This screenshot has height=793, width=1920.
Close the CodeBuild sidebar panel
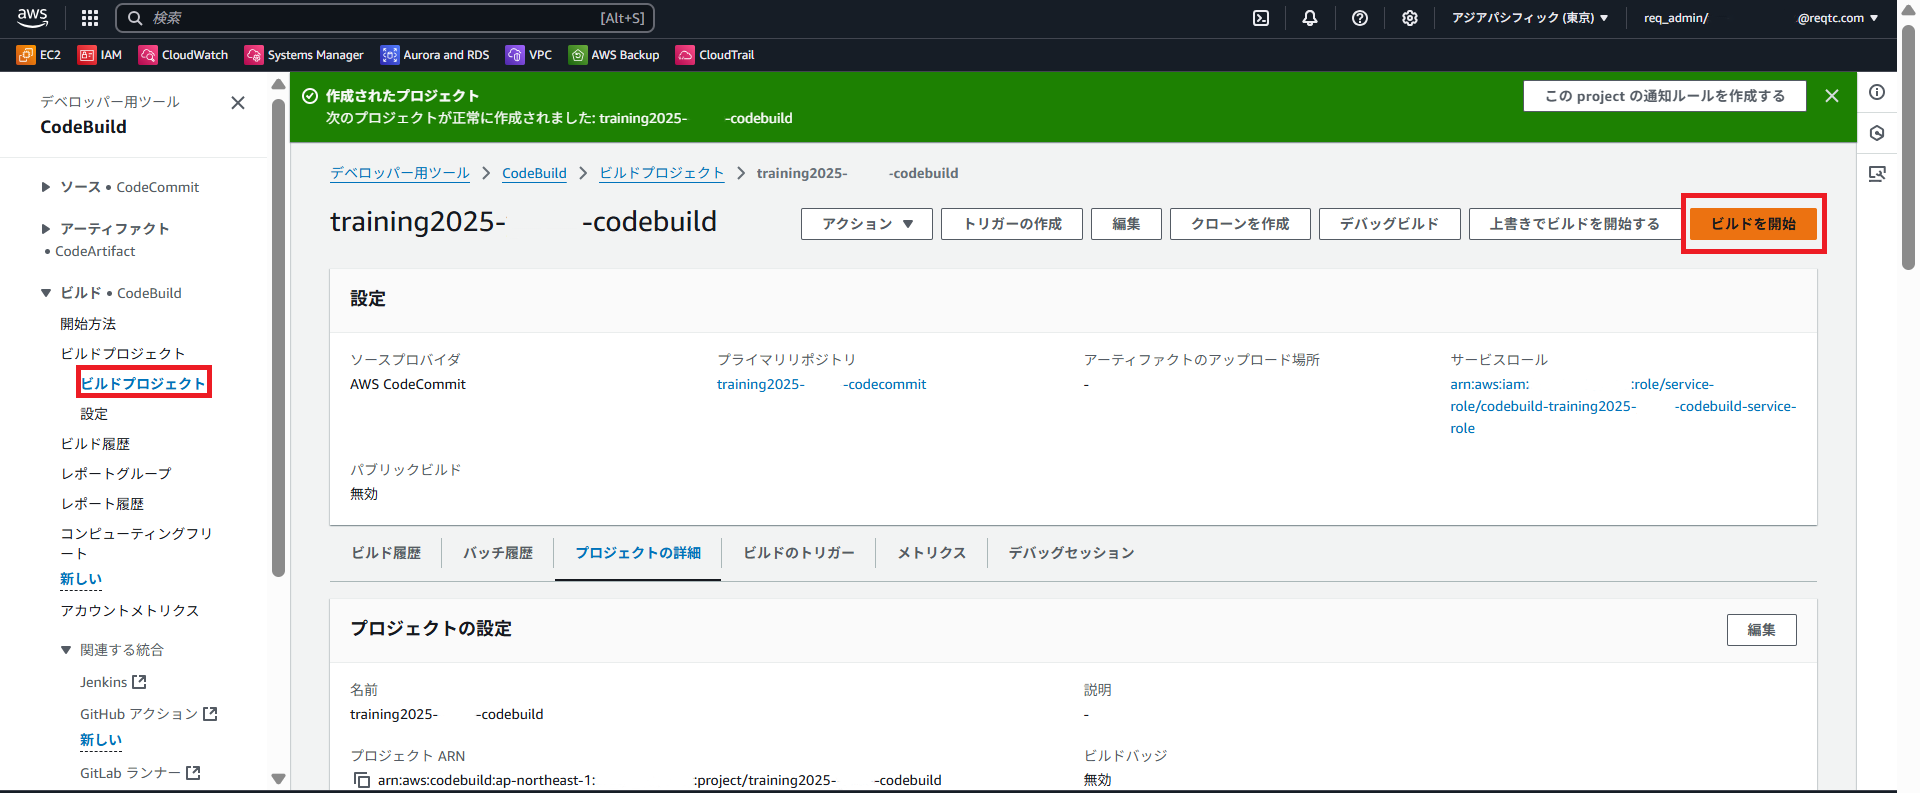point(238,103)
